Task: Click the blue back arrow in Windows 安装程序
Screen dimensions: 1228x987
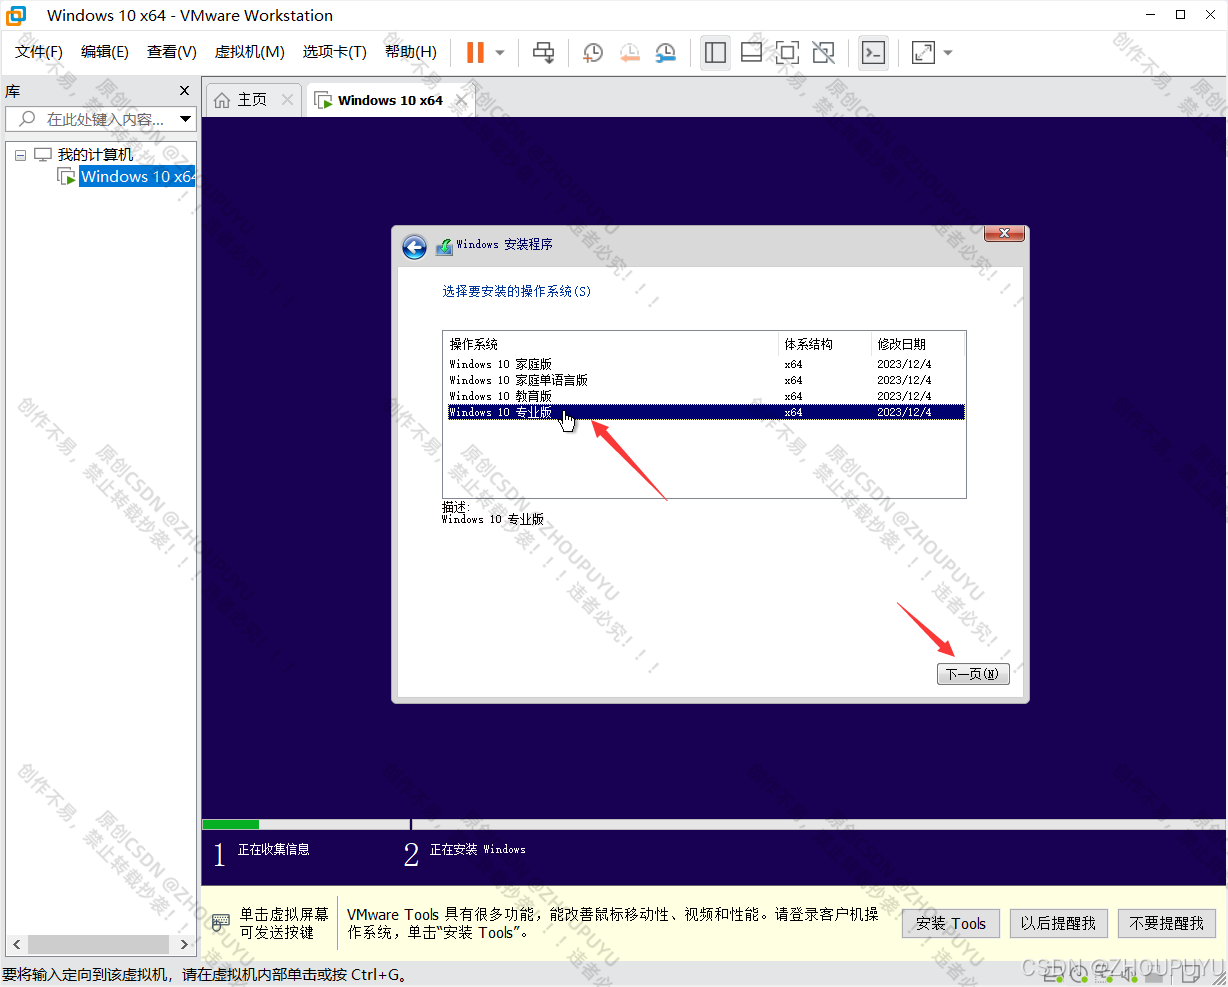Action: point(414,247)
